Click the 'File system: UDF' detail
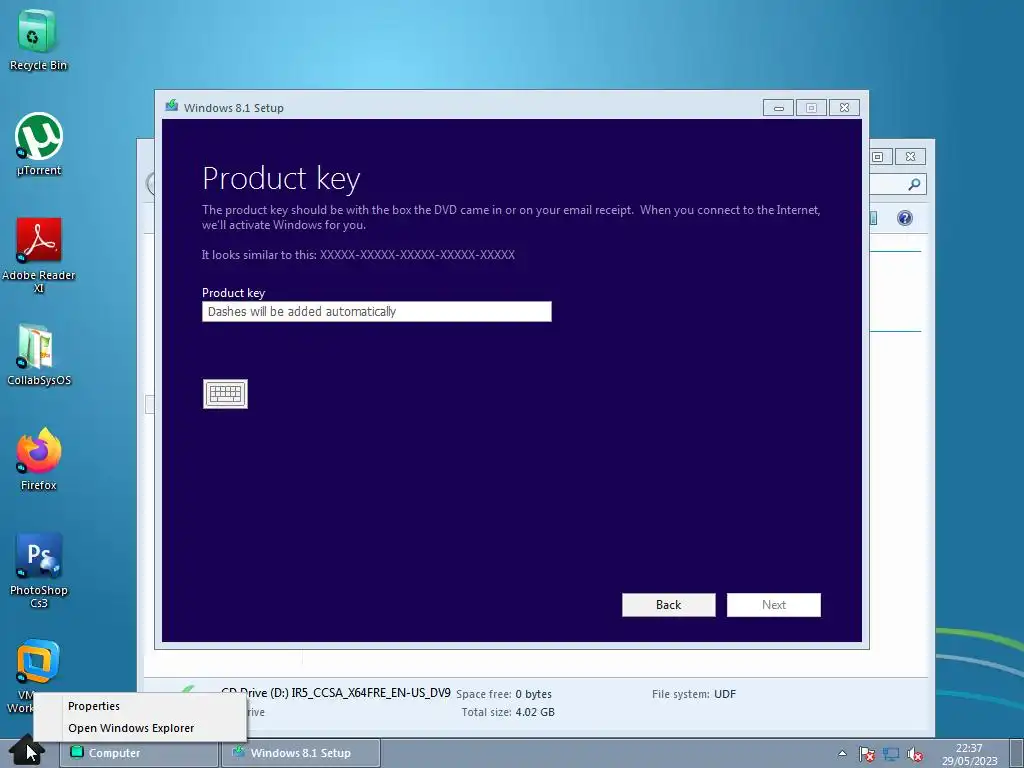Image resolution: width=1024 pixels, height=768 pixels. [x=694, y=694]
